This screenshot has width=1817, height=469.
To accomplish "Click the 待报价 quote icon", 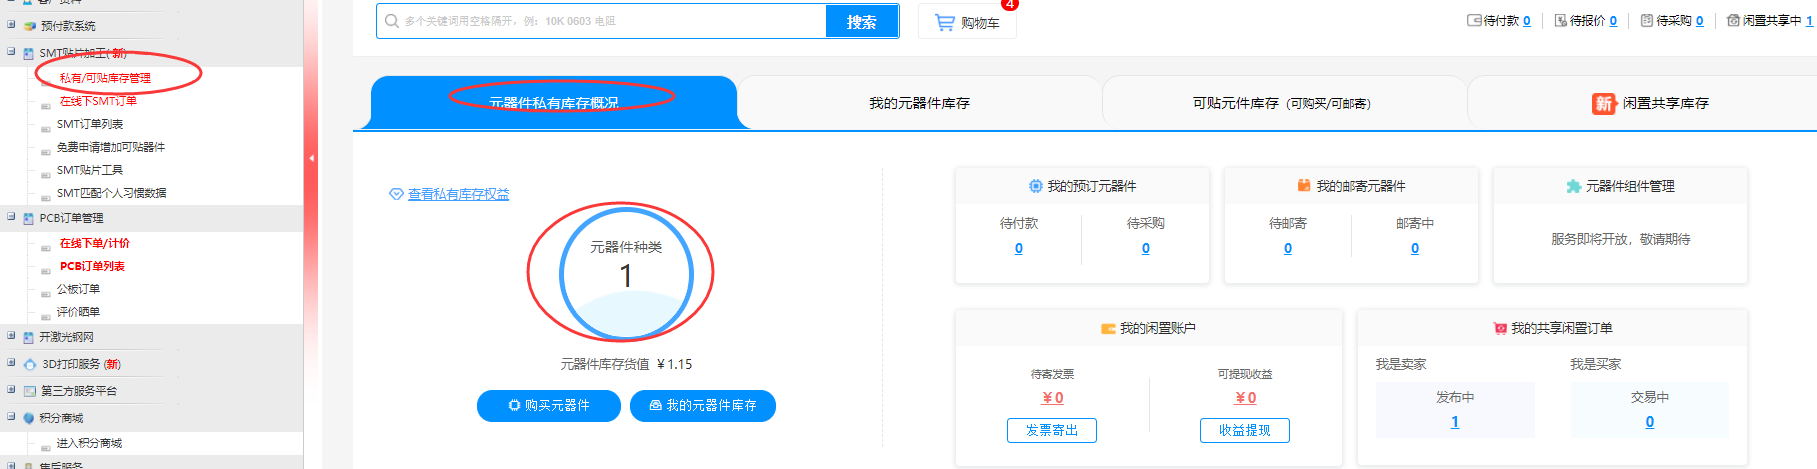I will 1561,20.
